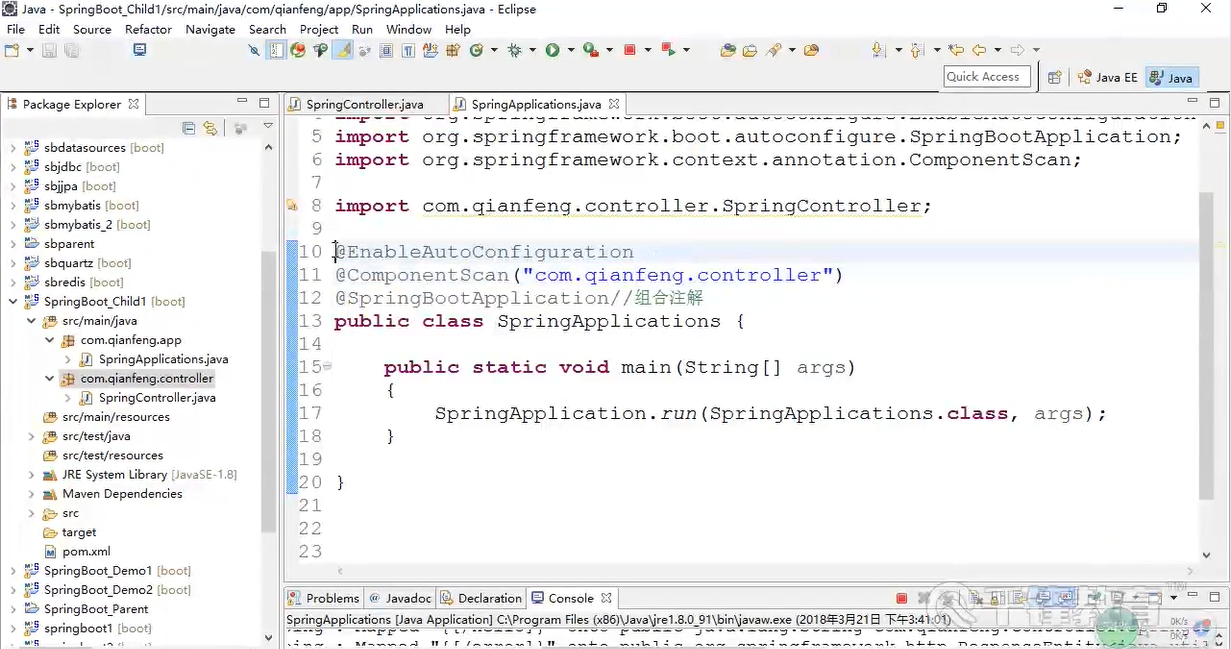Switch to the Java perspective button
Viewport: 1231px width, 649px height.
click(1171, 77)
